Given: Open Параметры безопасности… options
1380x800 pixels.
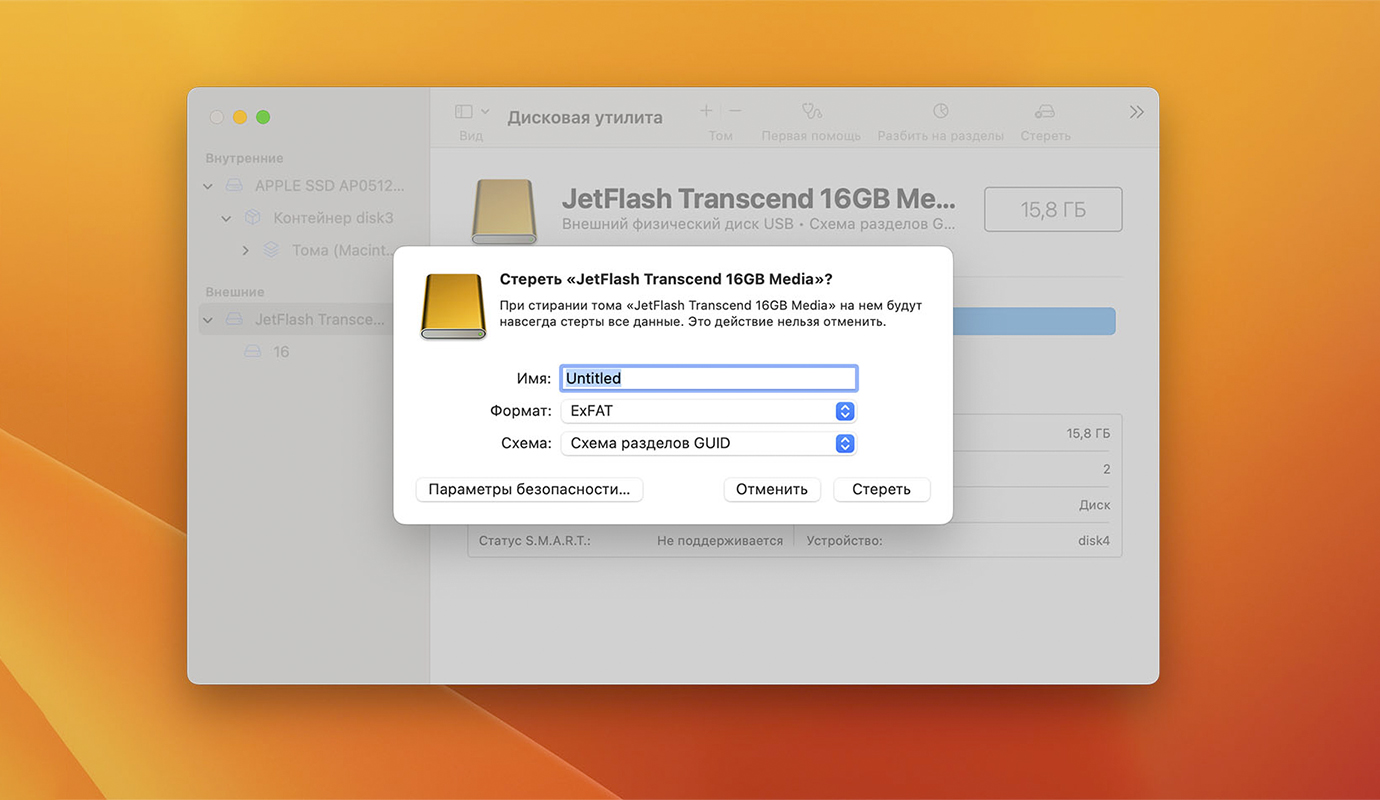Looking at the screenshot, I should tap(529, 489).
